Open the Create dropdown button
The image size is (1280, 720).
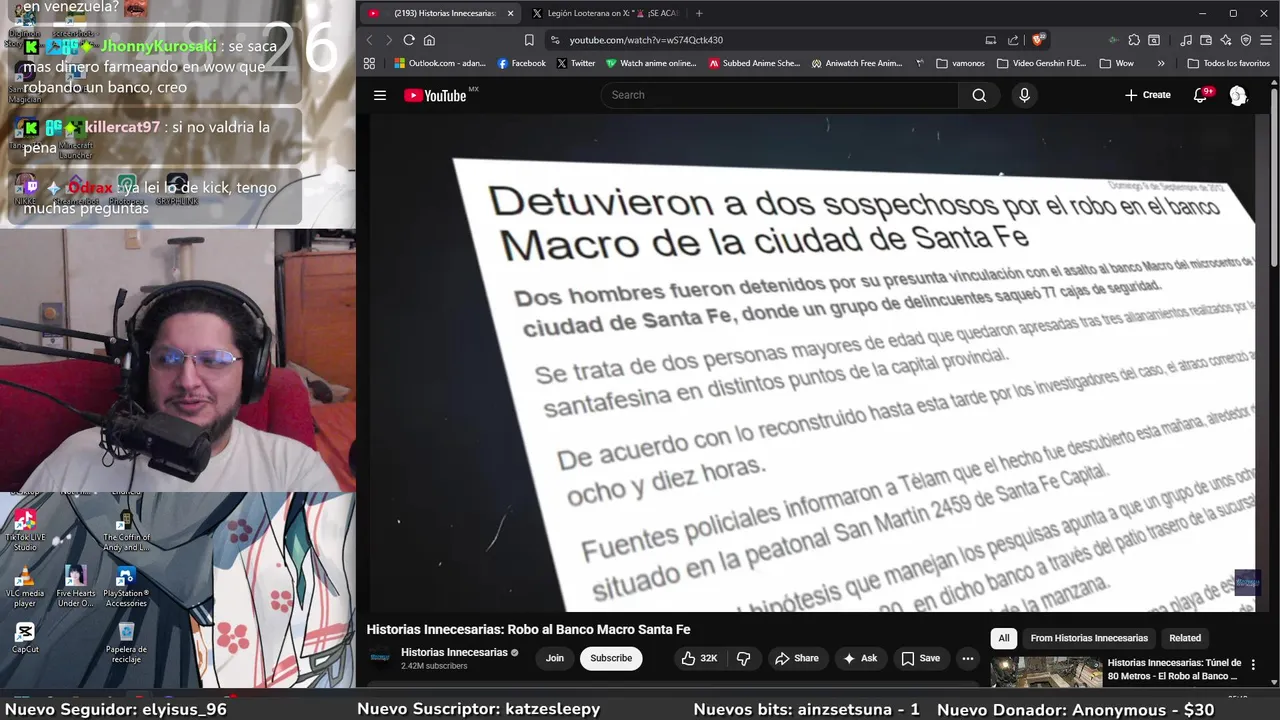click(x=1147, y=95)
